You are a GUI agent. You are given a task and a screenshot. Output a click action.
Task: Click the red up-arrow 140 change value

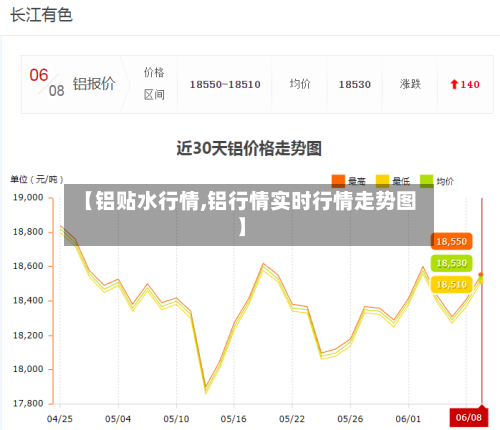465,84
